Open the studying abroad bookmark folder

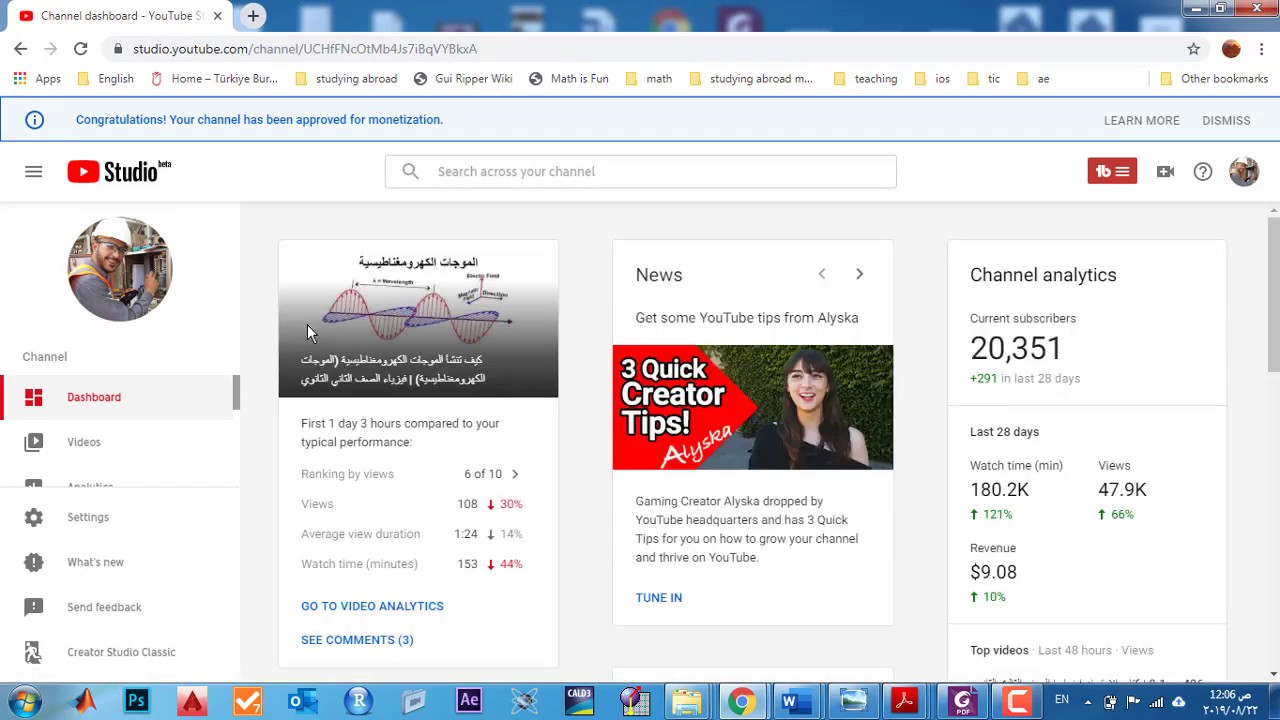(346, 79)
